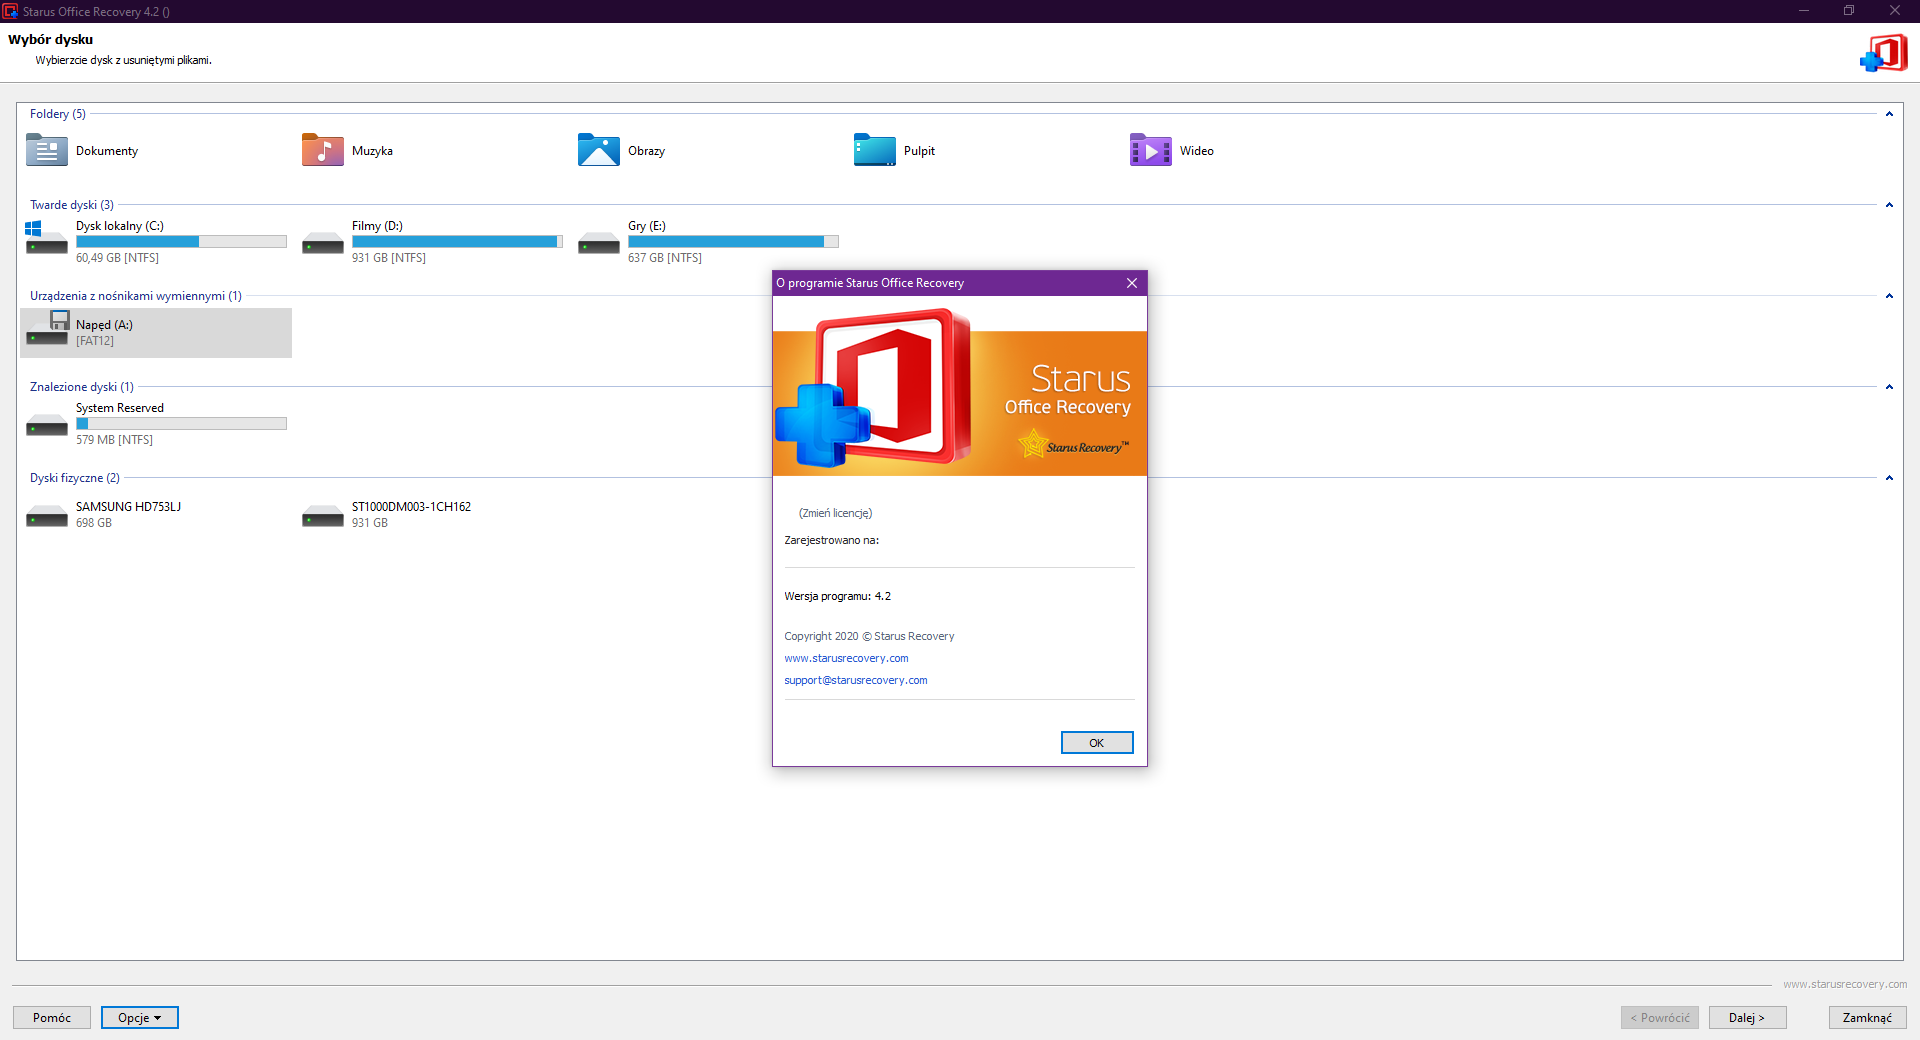The width and height of the screenshot is (1920, 1040).
Task: Select the System Reserved disk icon
Action: [x=47, y=425]
